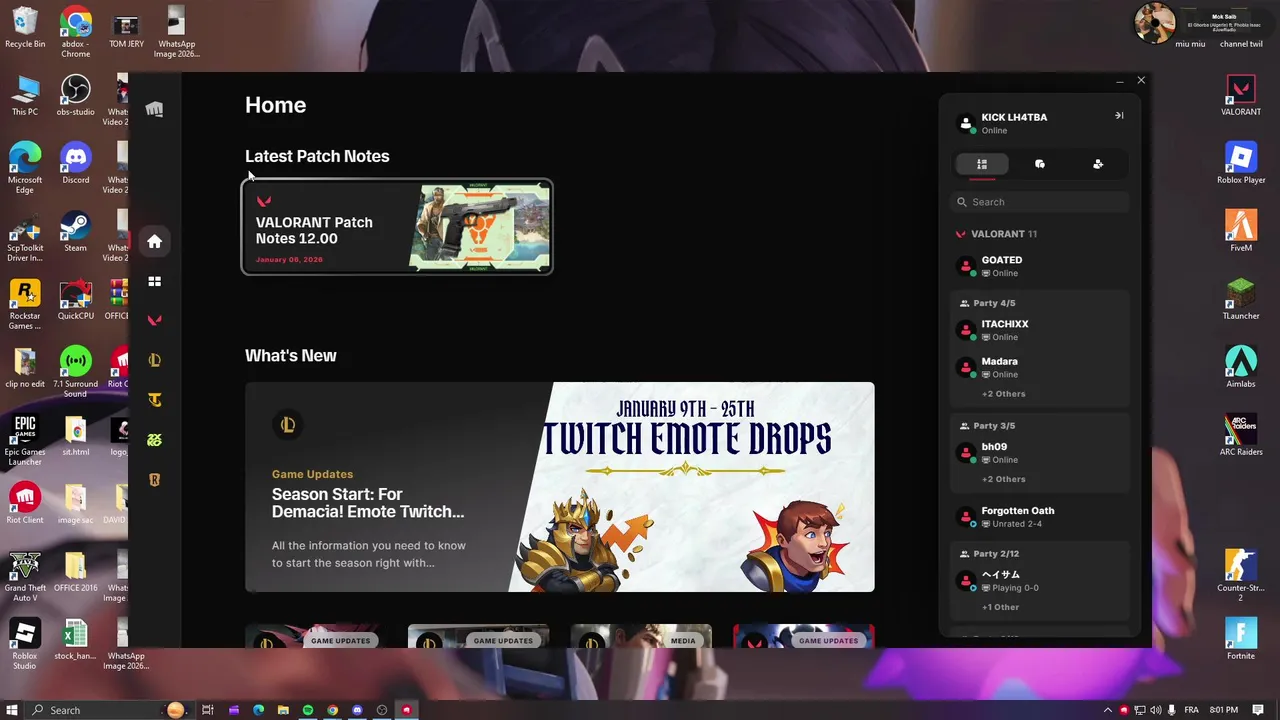Open 7.1 Surround Sound shortcut
The width and height of the screenshot is (1280, 720).
[x=75, y=372]
